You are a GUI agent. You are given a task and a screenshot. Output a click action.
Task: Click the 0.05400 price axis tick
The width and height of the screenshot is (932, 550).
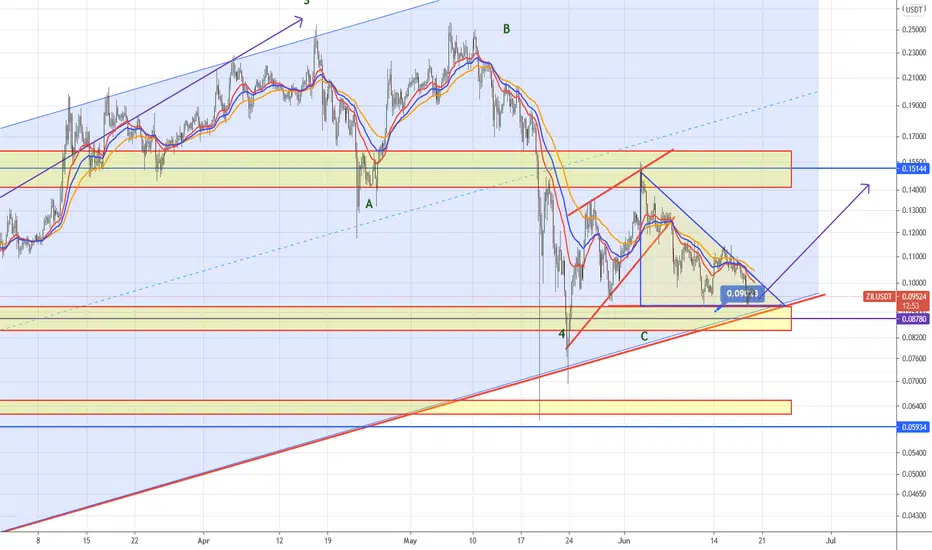[914, 453]
